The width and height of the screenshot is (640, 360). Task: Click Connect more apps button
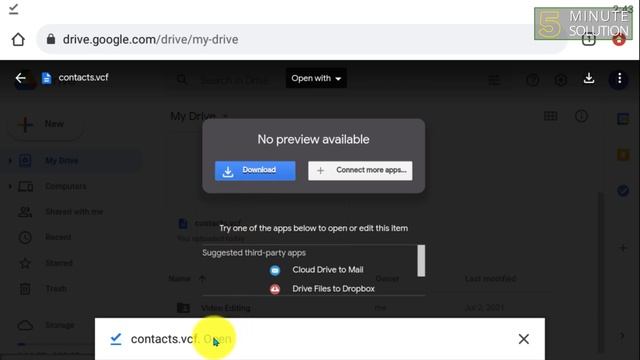point(360,171)
